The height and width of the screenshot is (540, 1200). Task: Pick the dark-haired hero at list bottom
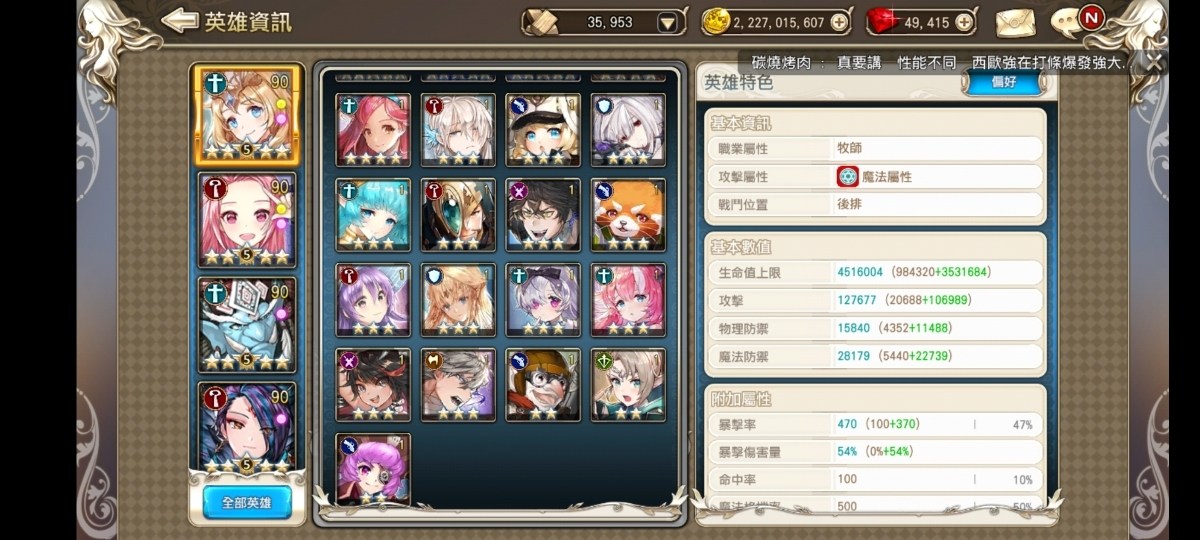247,427
